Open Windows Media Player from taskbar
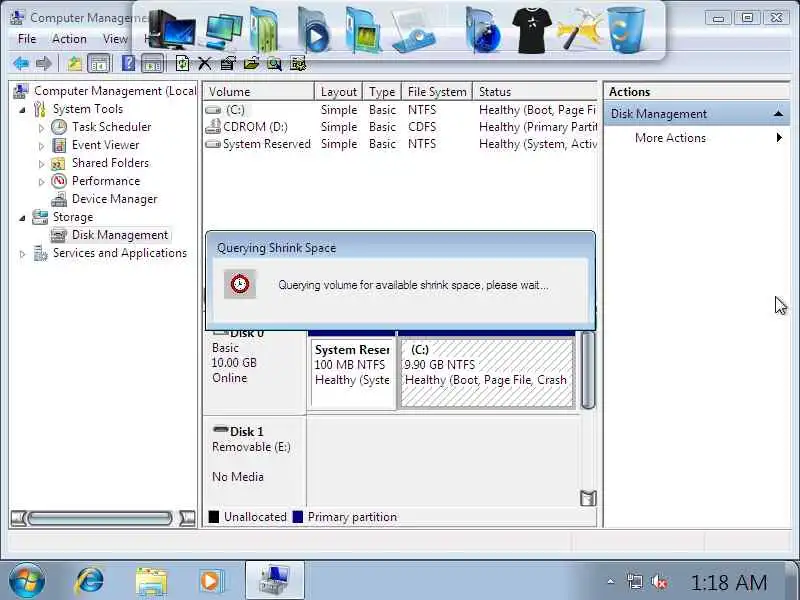The height and width of the screenshot is (600, 800). click(210, 581)
